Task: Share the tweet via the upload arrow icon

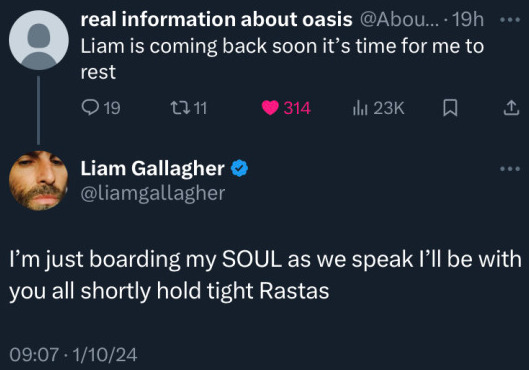Action: pyautogui.click(x=511, y=108)
